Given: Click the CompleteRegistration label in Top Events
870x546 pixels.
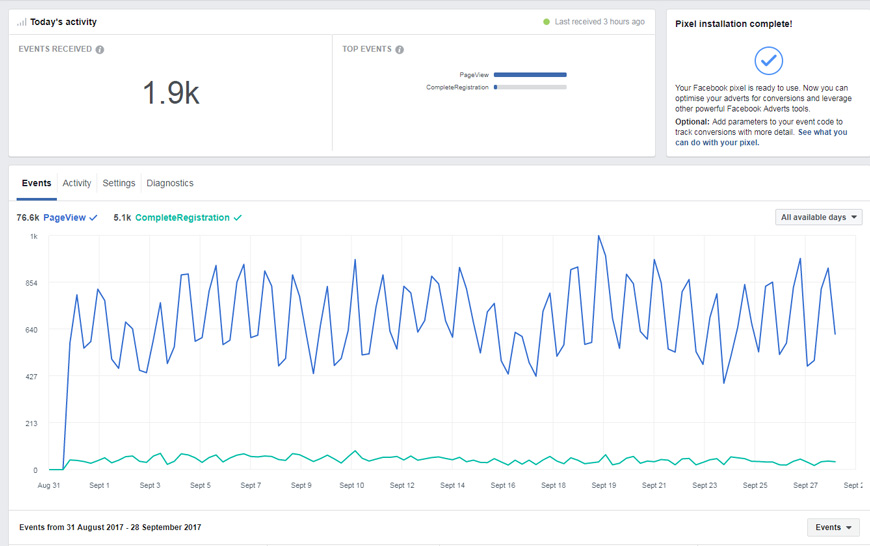Looking at the screenshot, I should 457,87.
